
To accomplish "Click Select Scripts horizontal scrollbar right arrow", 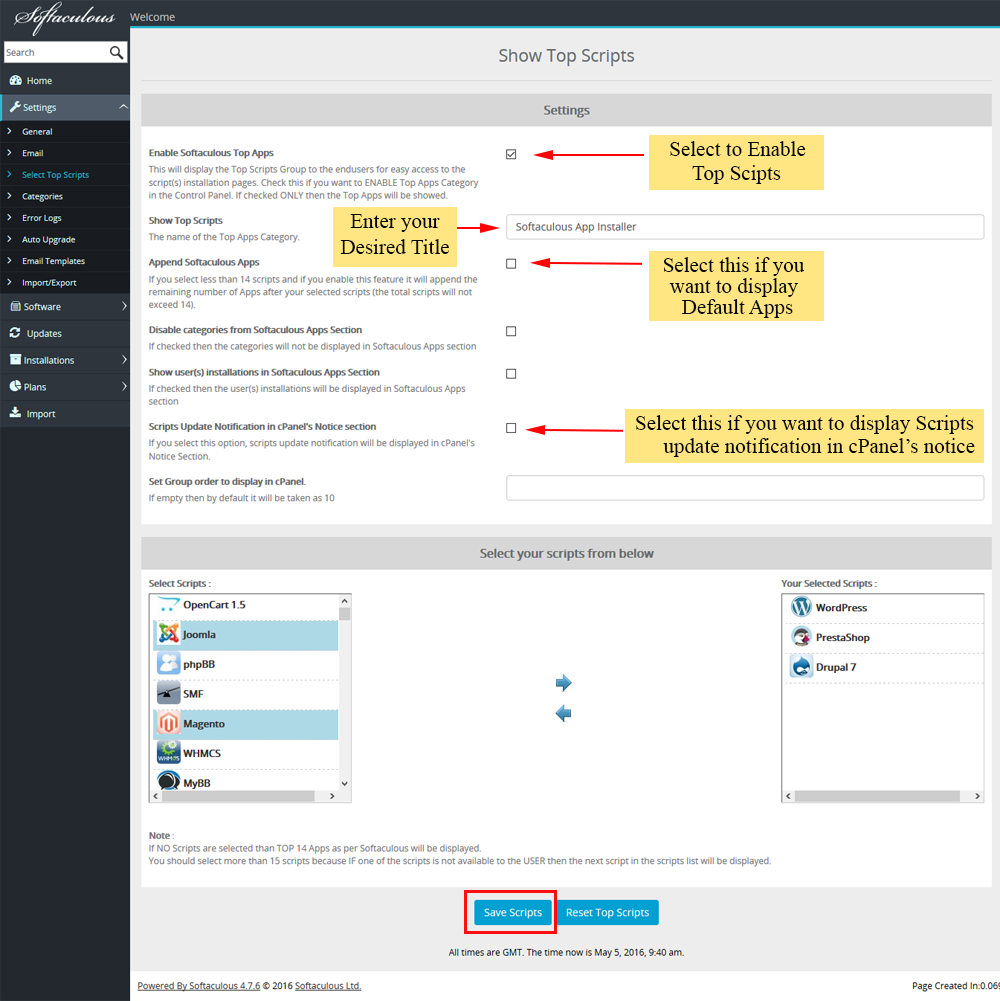I will [332, 796].
